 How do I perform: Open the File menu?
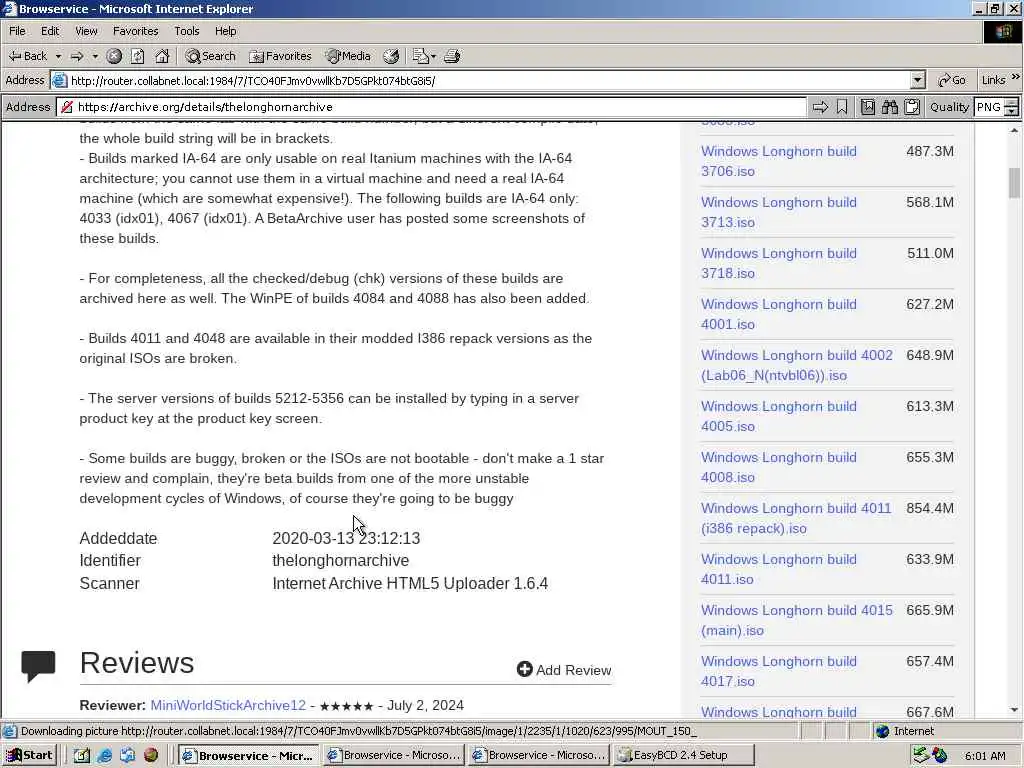[x=17, y=31]
